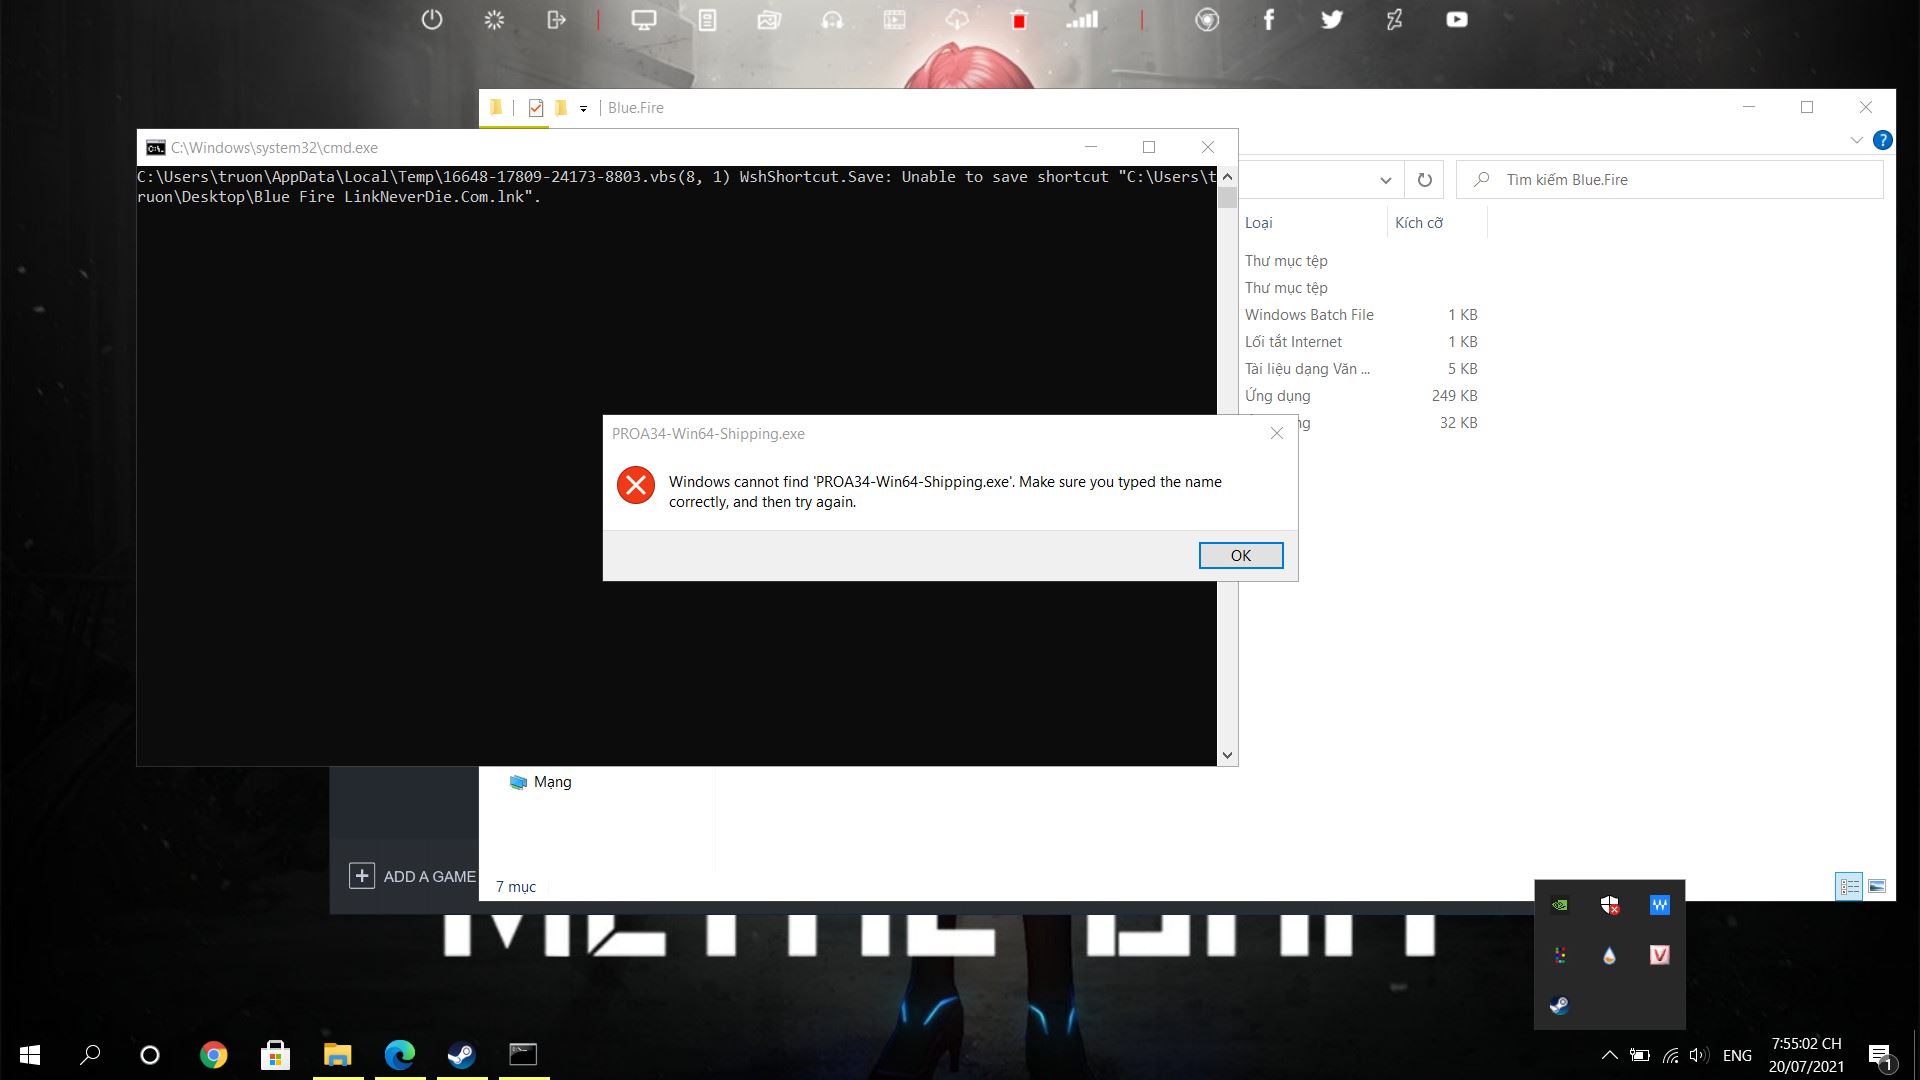Toggle checkmark properties icon in Explorer title bar
Viewport: 1920px width, 1080px height.
click(x=536, y=108)
